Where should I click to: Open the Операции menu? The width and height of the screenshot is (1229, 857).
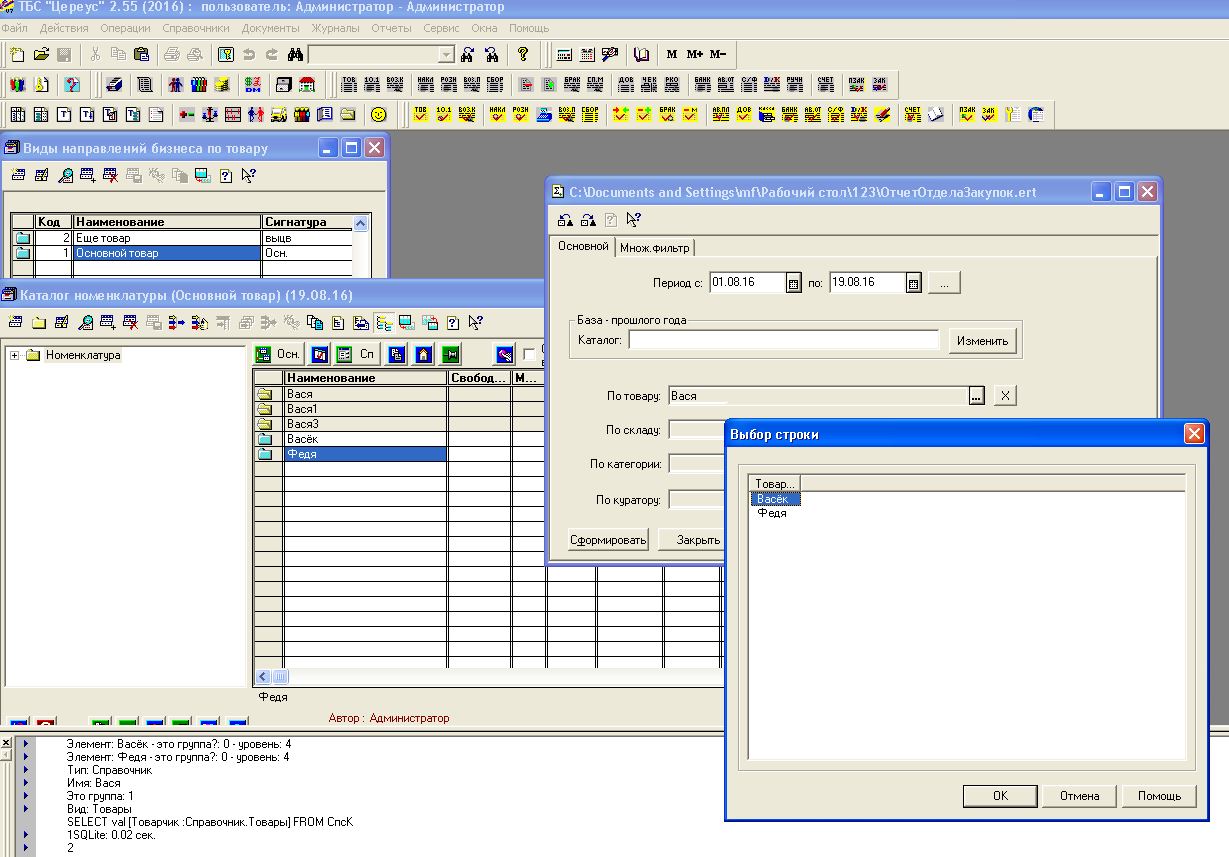126,28
